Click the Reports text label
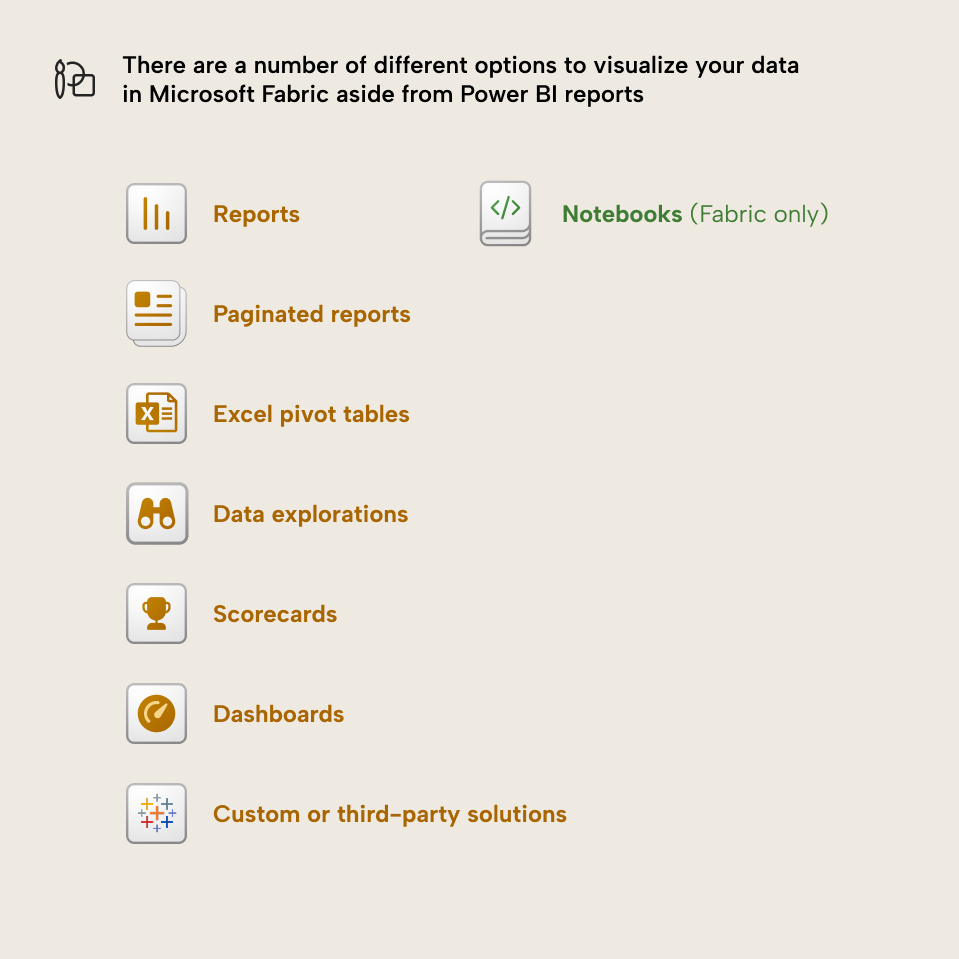Screen dimensions: 959x959 [x=256, y=214]
